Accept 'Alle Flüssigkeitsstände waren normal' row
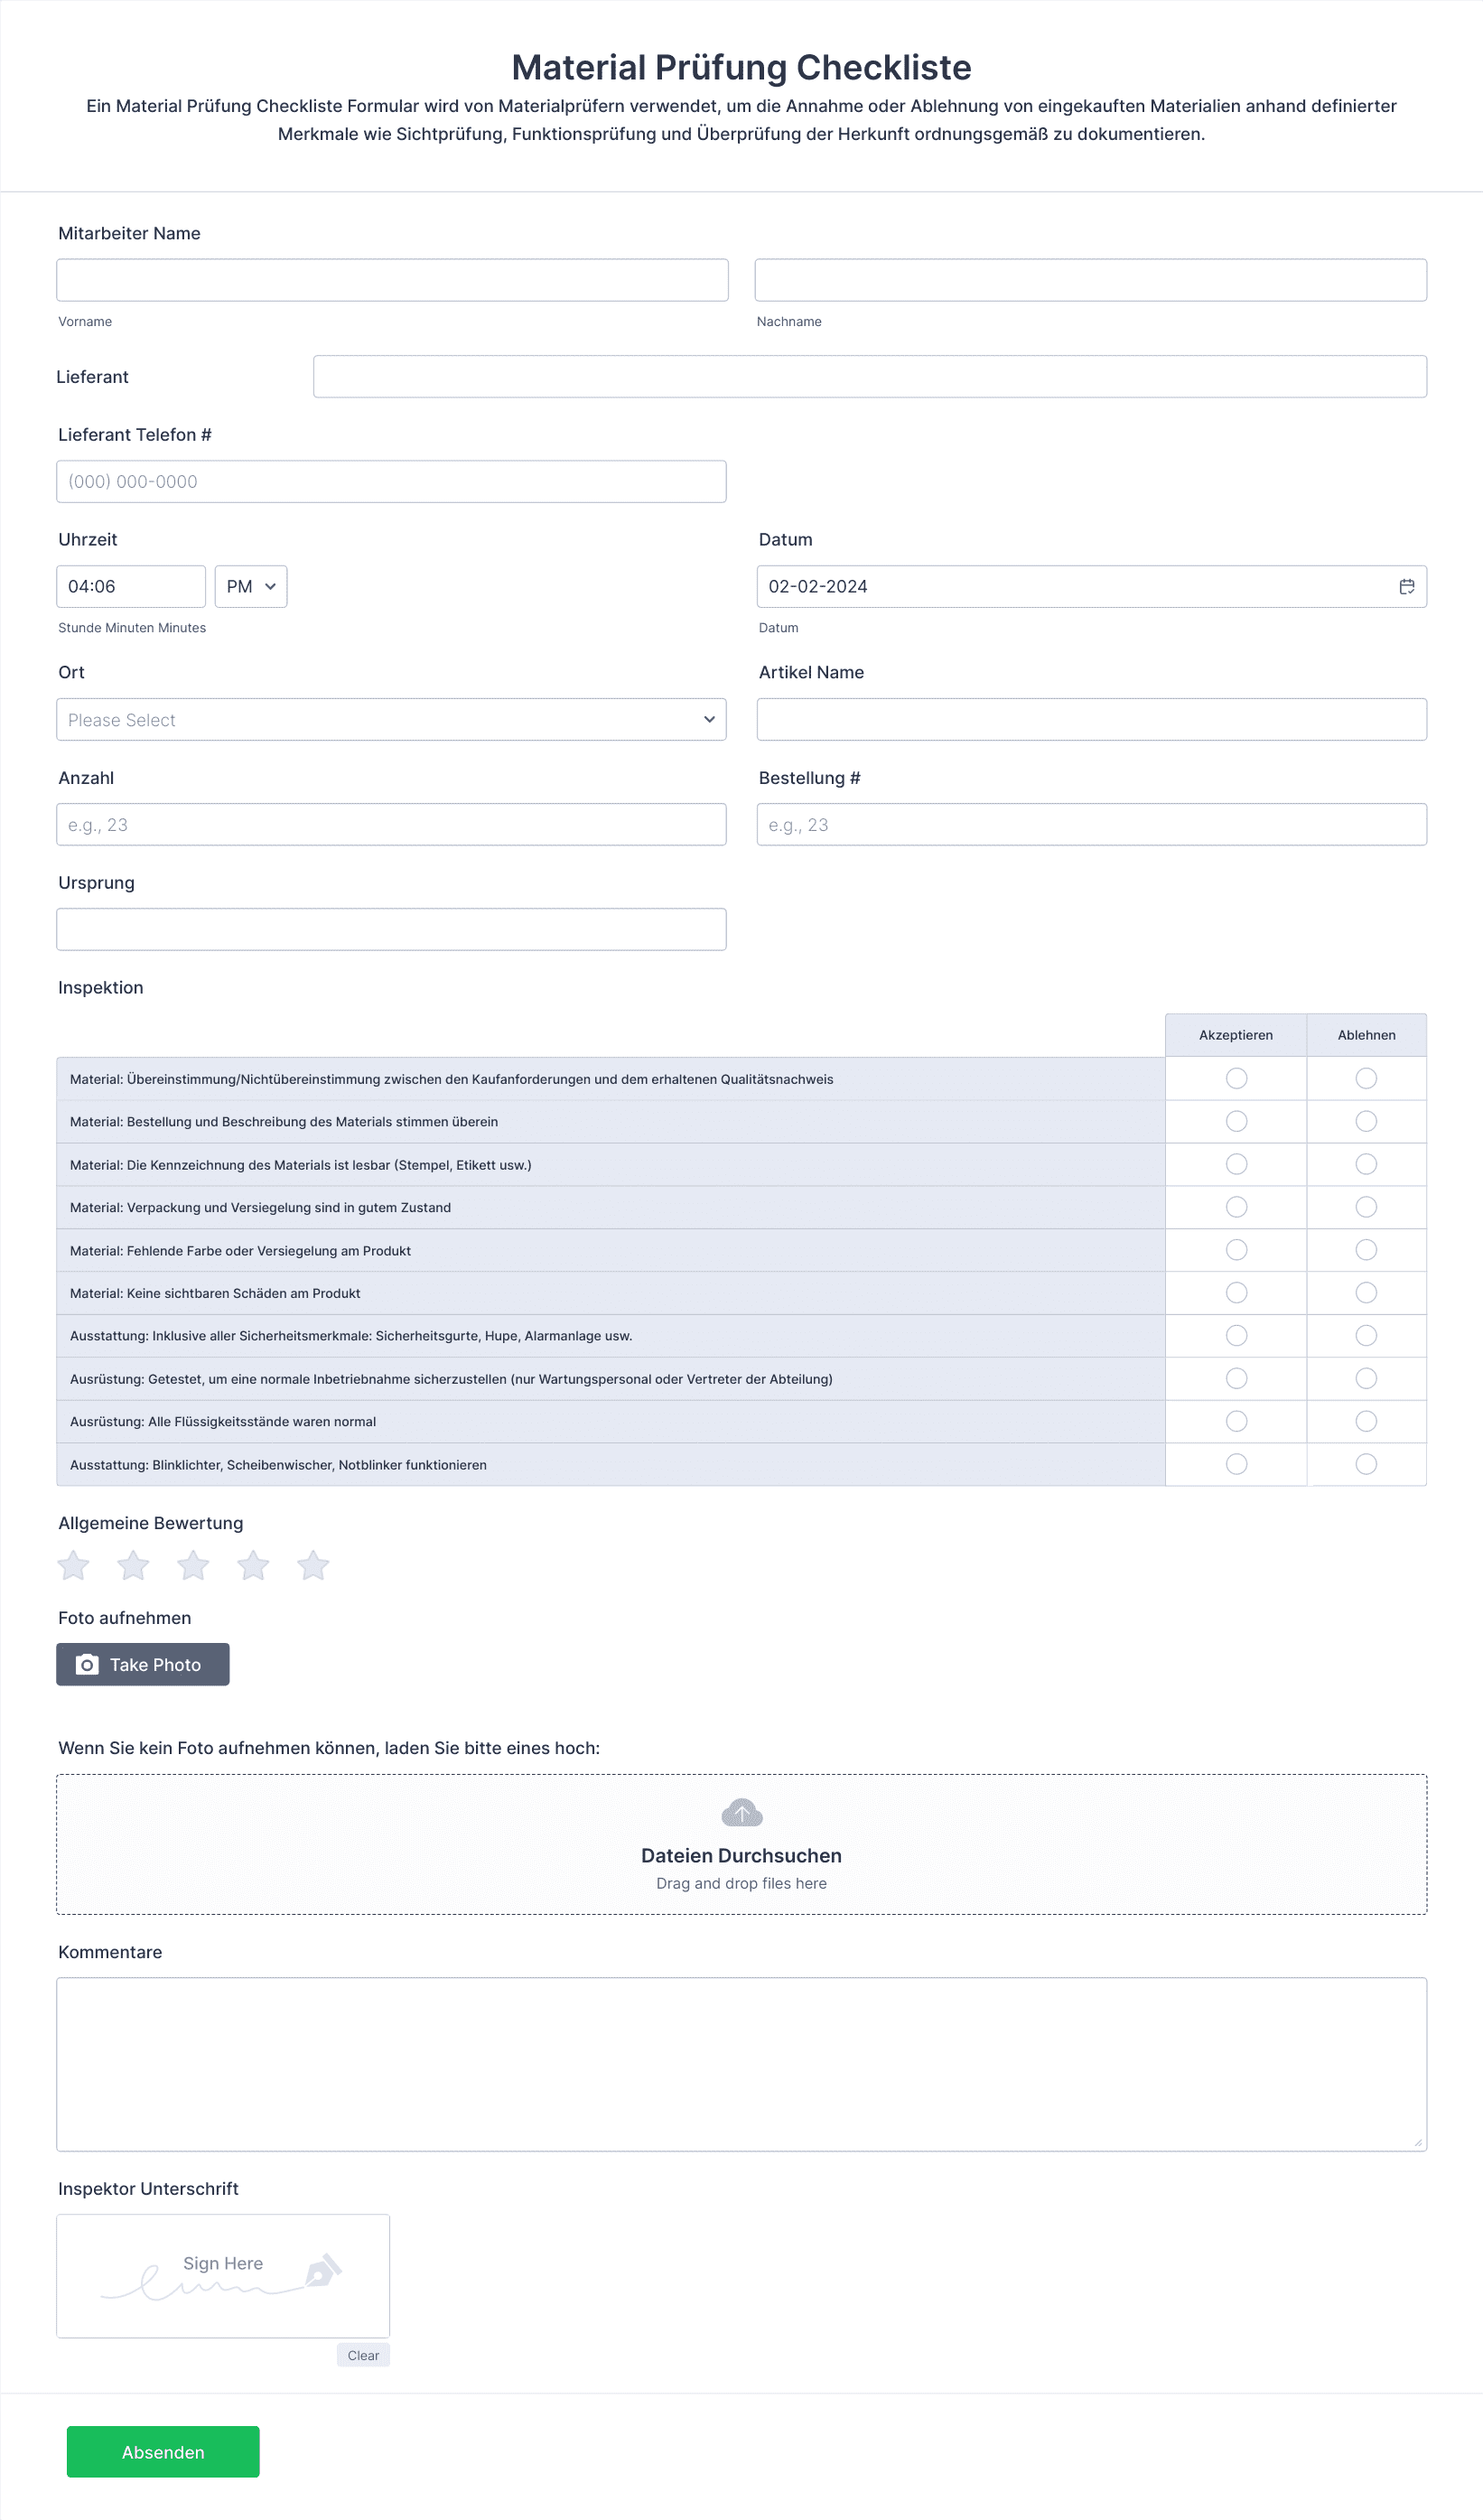Screen dimensions: 1483x2520 pyautogui.click(x=1236, y=1422)
